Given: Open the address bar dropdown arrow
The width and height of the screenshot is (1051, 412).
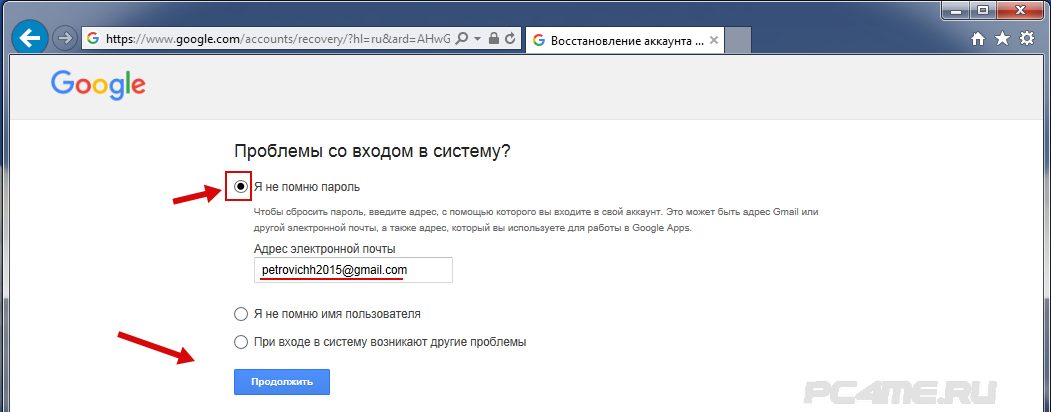Looking at the screenshot, I should pyautogui.click(x=477, y=39).
